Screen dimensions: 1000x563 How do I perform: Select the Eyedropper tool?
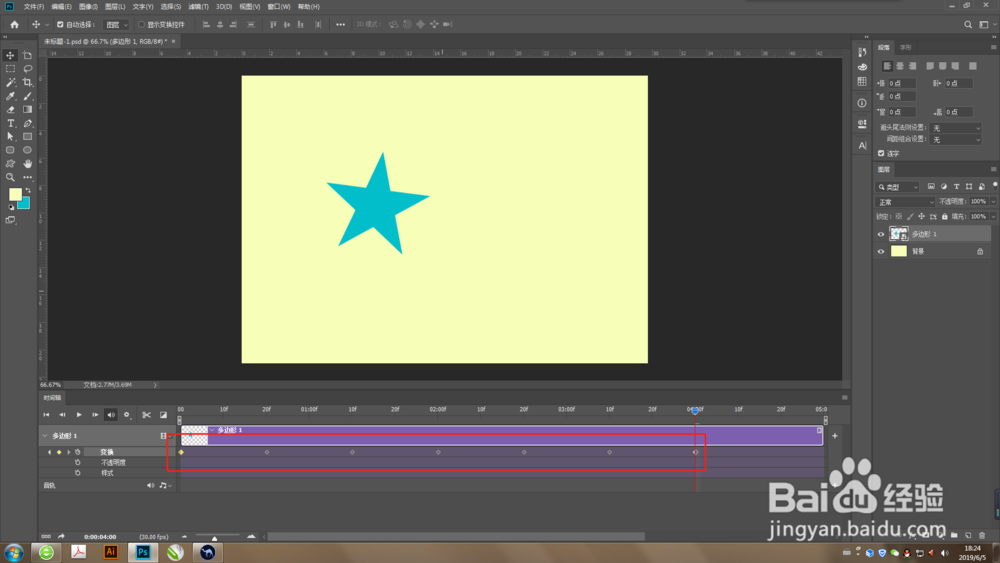tap(10, 96)
